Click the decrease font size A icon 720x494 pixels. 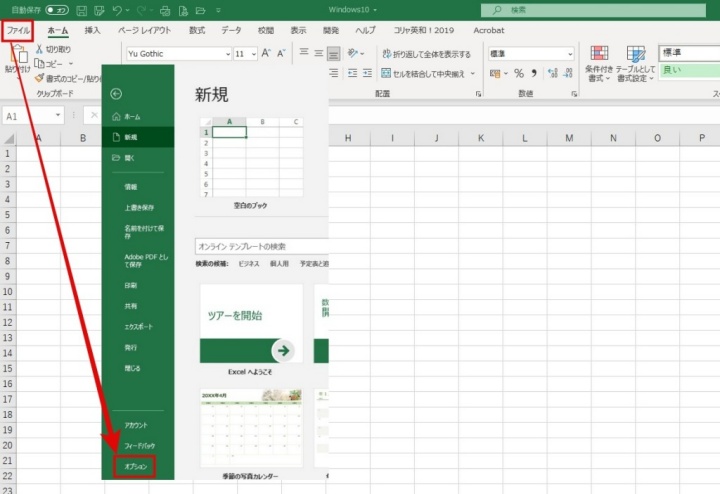click(x=281, y=54)
